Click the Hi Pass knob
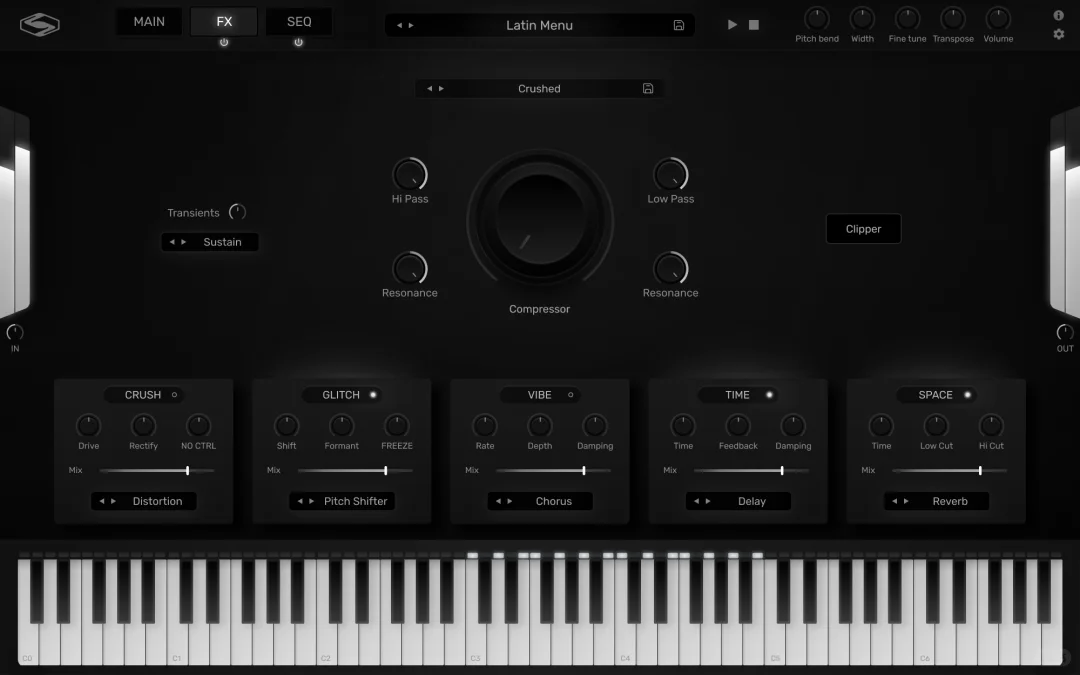Screen dimensions: 1080x675 click(410, 175)
